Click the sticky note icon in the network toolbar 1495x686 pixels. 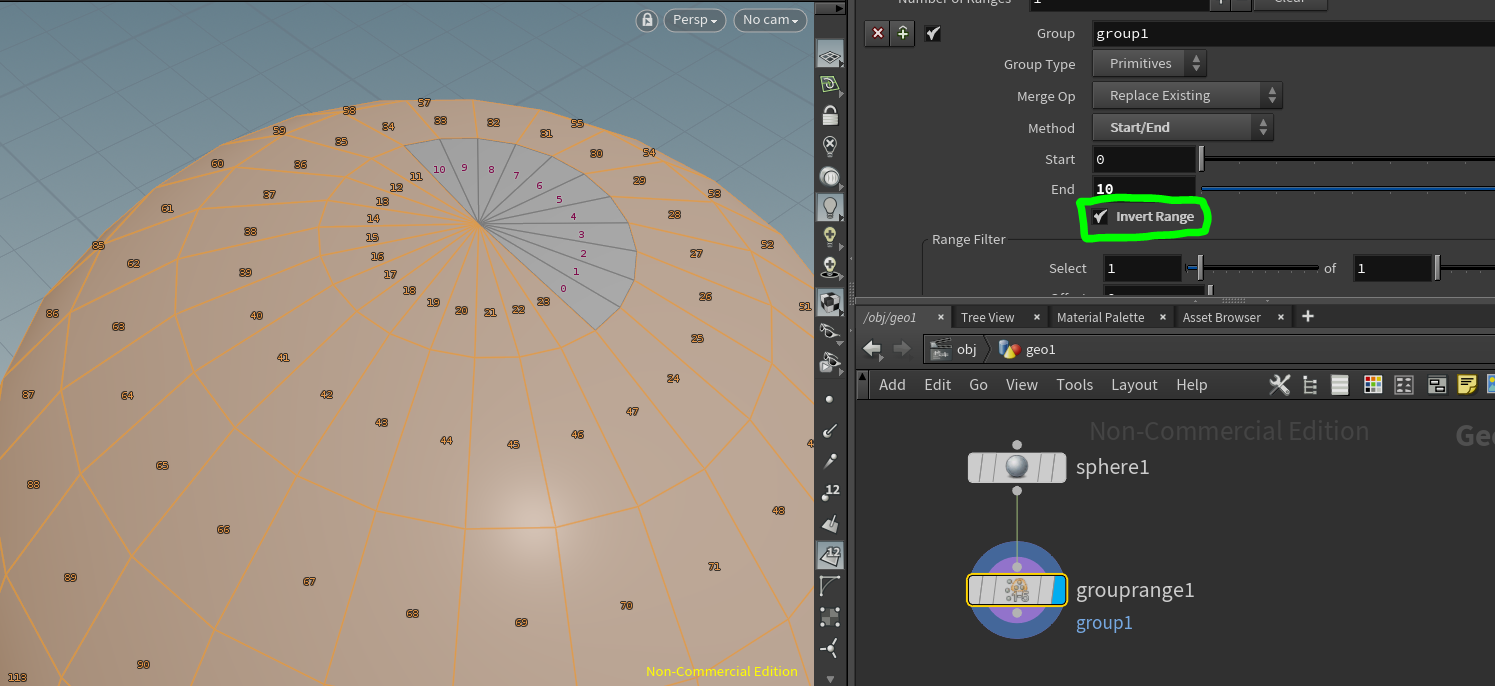click(1468, 384)
